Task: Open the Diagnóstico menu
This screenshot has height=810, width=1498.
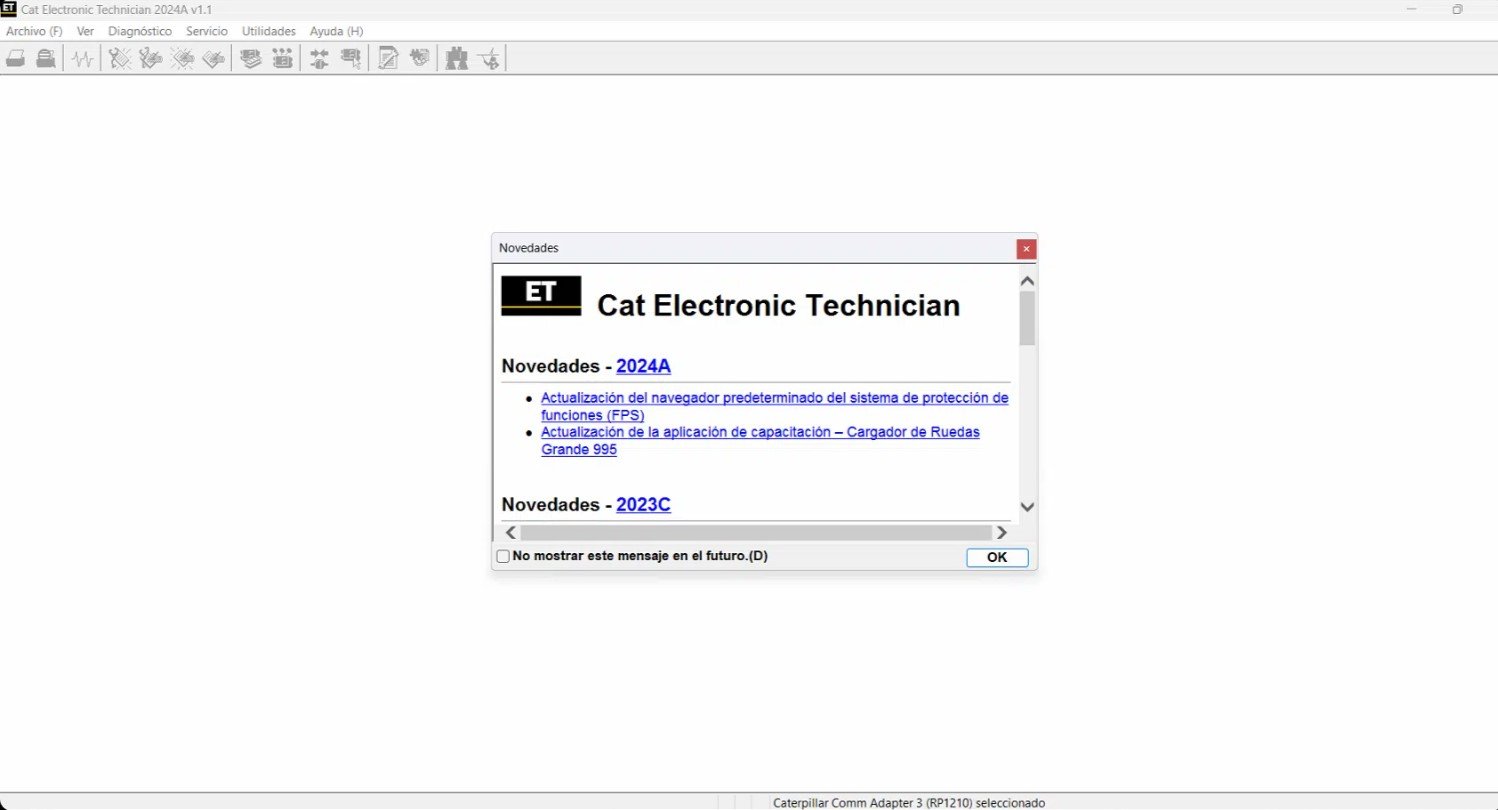Action: tap(140, 31)
